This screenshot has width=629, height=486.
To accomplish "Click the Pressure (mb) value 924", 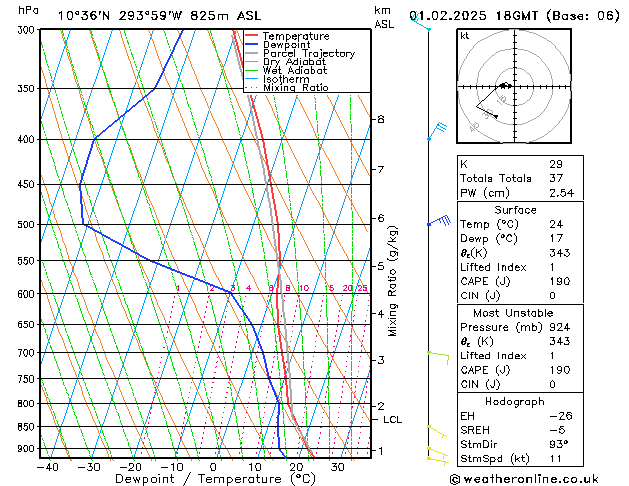I will coord(560,327).
